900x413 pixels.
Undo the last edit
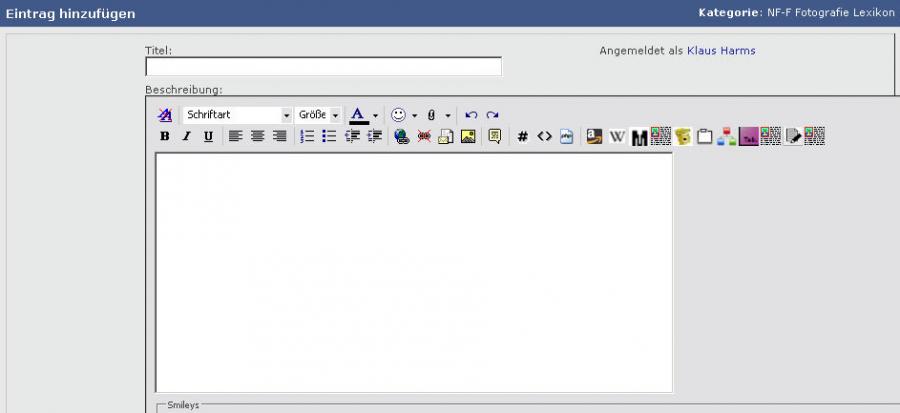tap(471, 115)
